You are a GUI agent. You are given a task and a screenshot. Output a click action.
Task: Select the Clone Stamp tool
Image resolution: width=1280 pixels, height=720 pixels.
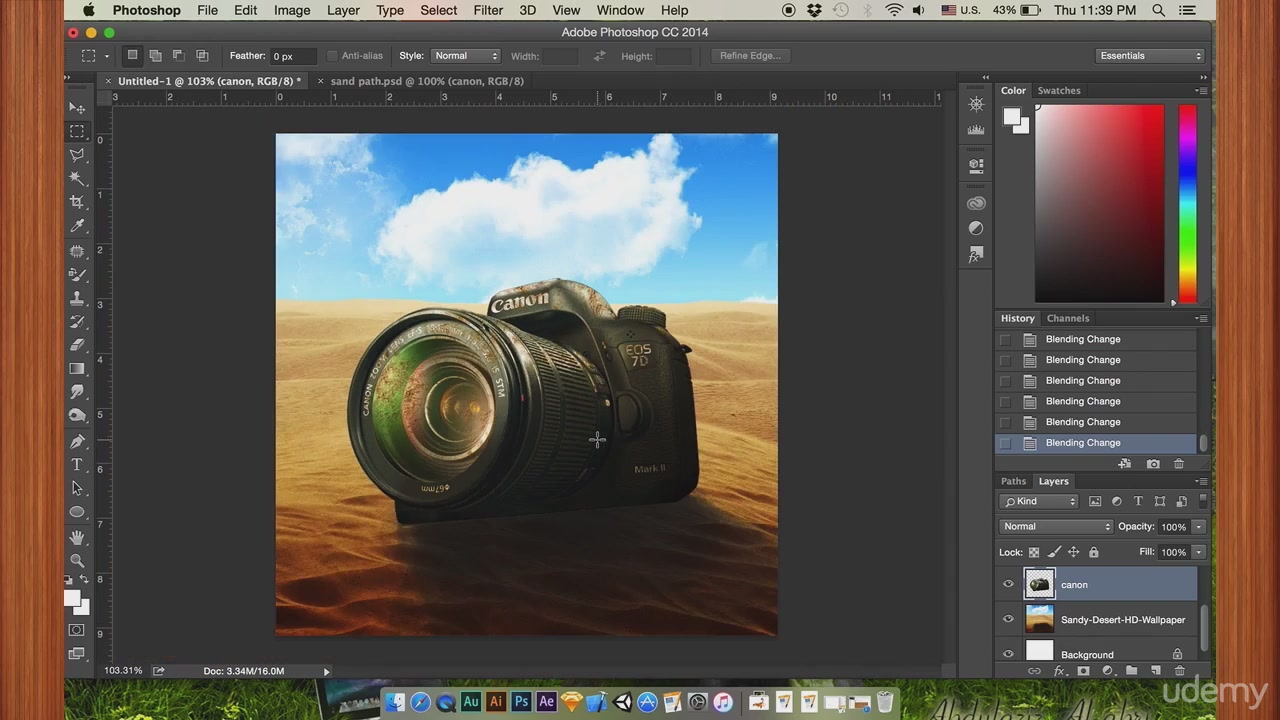click(x=77, y=298)
